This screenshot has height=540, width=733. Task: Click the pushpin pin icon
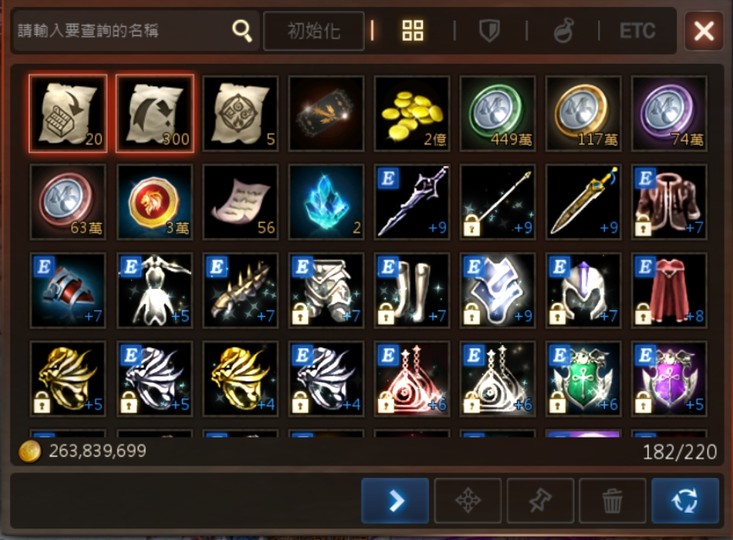(540, 501)
